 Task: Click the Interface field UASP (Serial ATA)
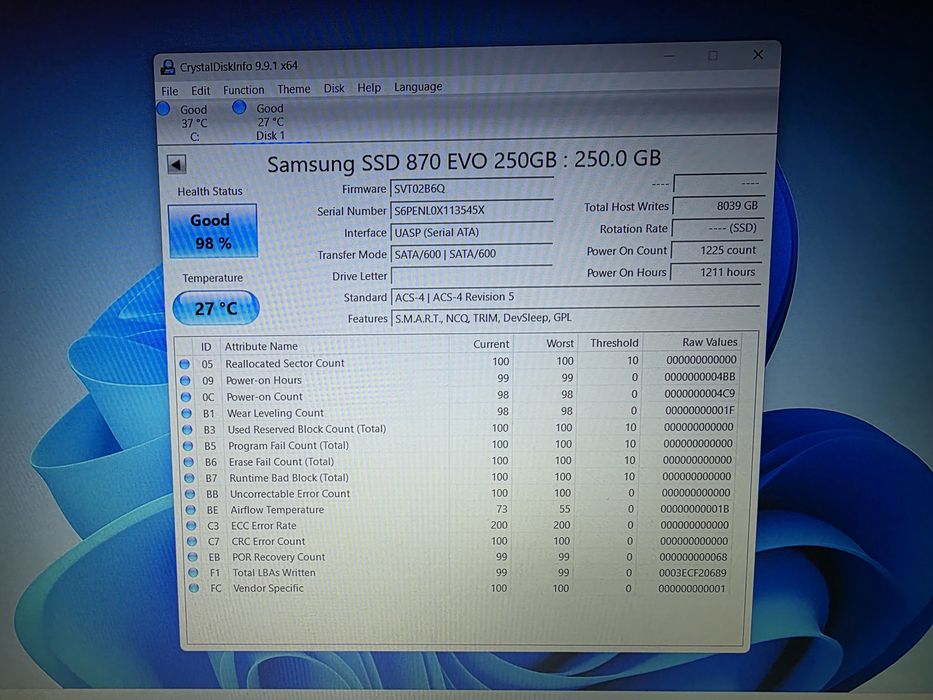tap(471, 232)
